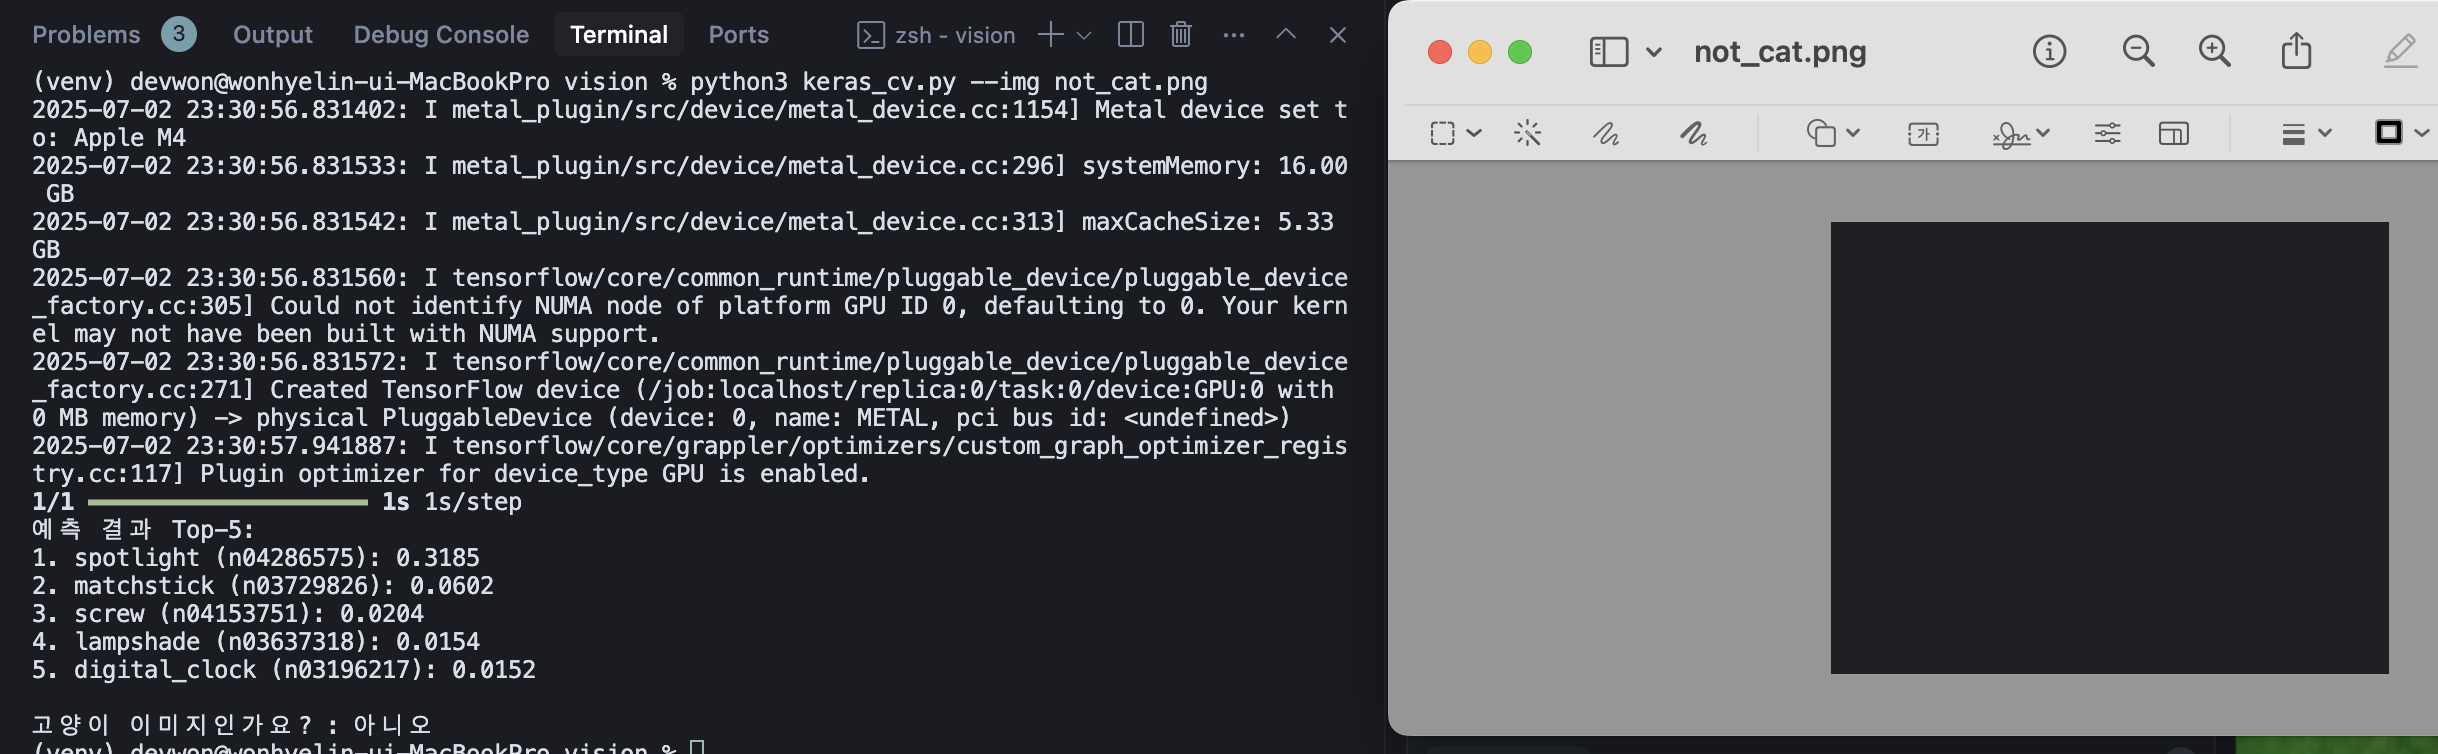Toggle the sidebar view button
This screenshot has height=754, width=2438.
click(x=1609, y=51)
